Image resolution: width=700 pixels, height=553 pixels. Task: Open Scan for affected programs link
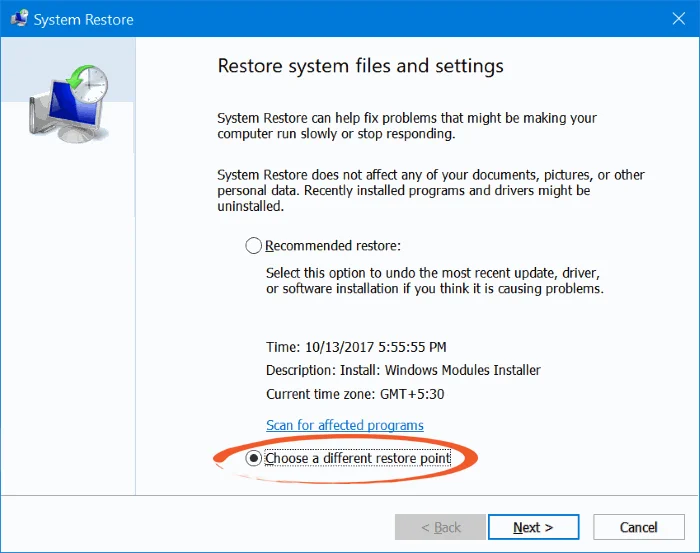[x=345, y=425]
